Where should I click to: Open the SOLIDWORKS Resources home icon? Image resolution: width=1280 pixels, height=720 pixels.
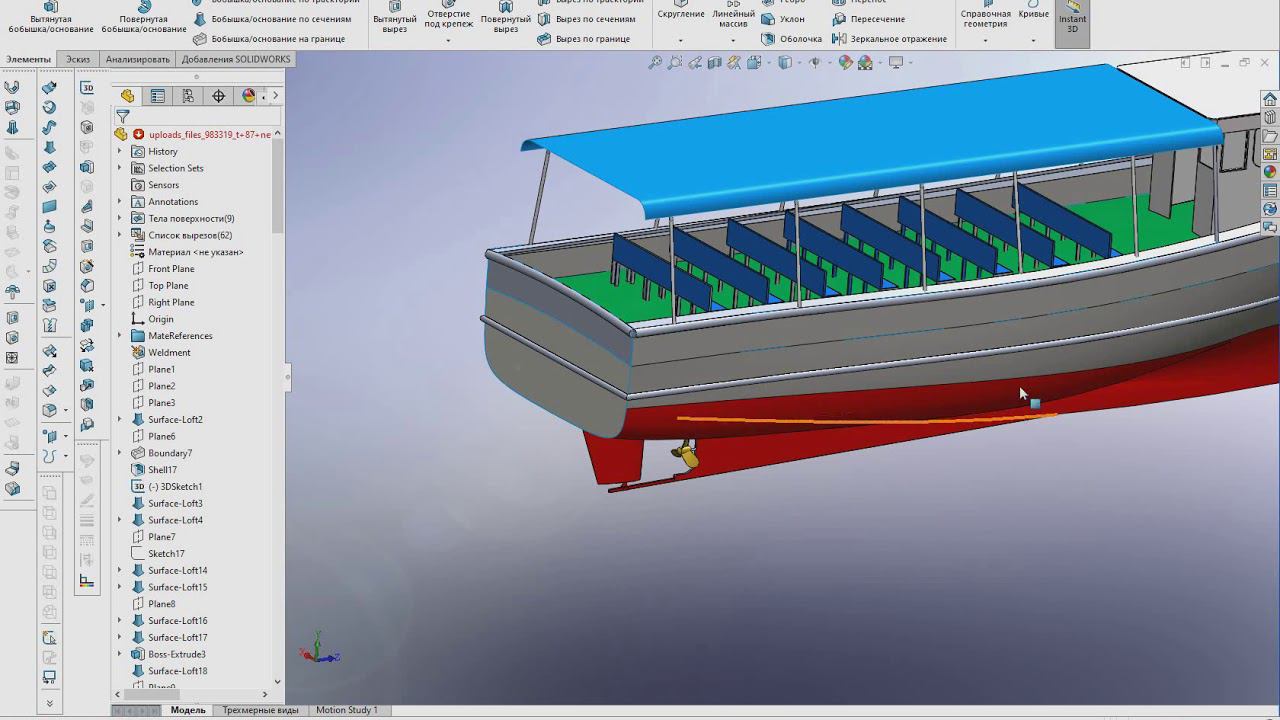coord(1270,99)
